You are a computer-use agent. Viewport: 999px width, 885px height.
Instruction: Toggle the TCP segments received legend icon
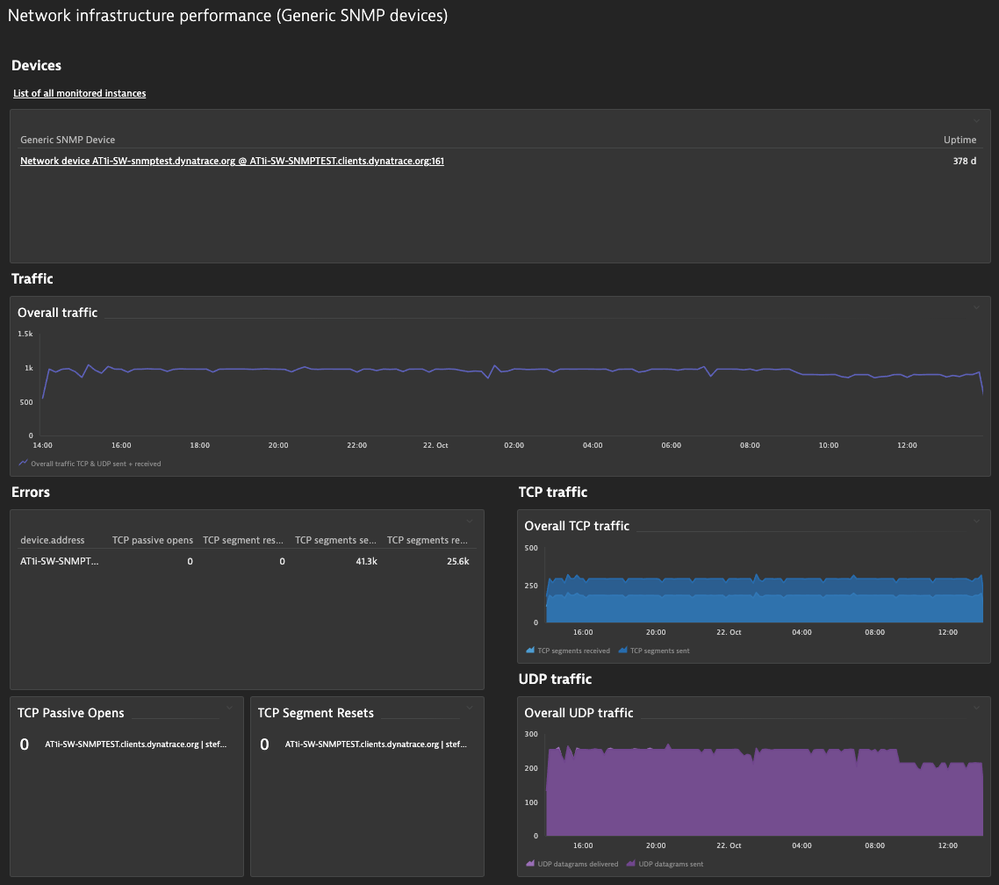(530, 651)
